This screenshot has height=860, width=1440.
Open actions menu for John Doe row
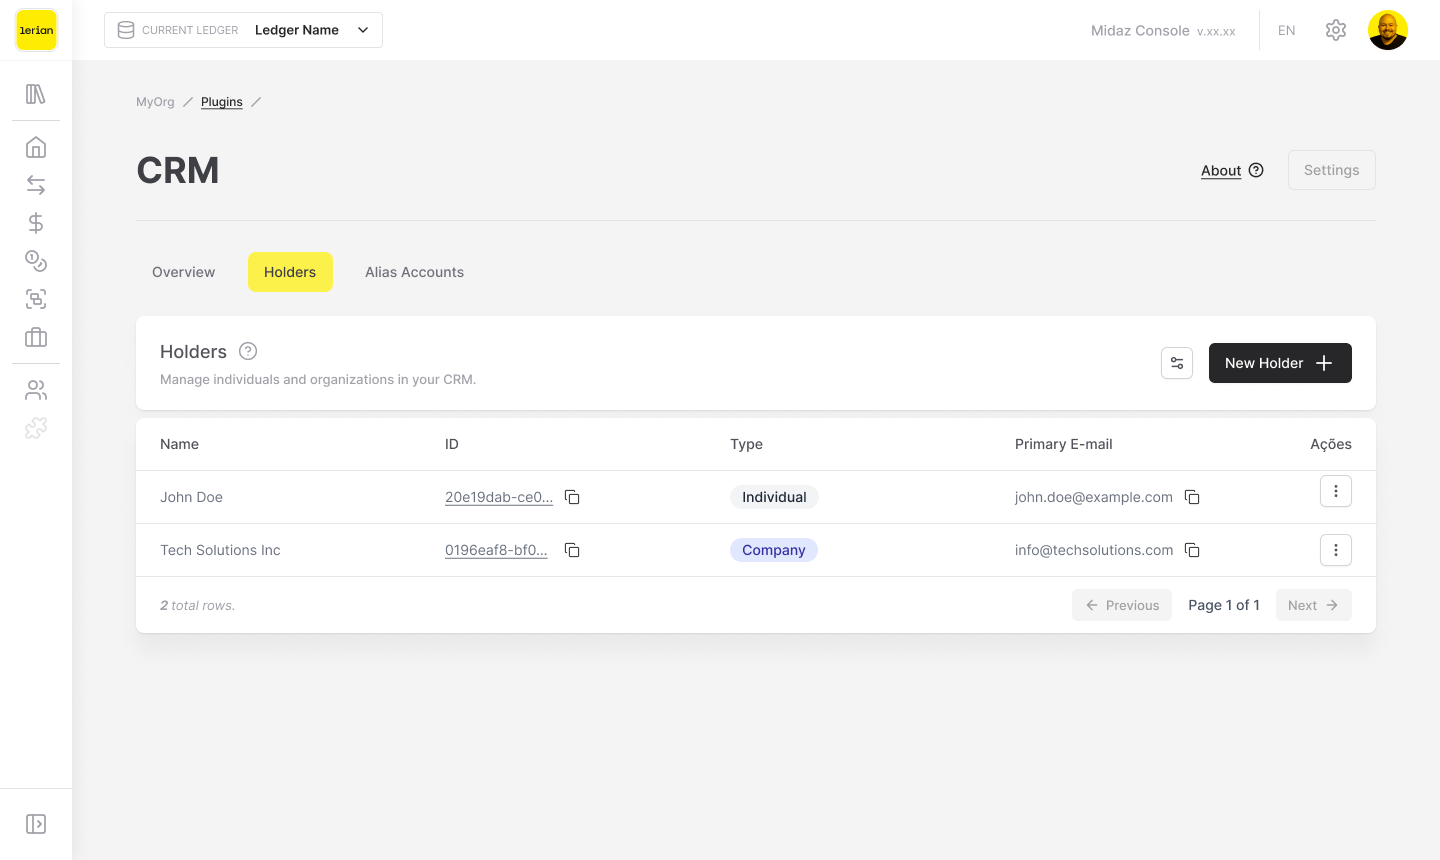(x=1336, y=491)
